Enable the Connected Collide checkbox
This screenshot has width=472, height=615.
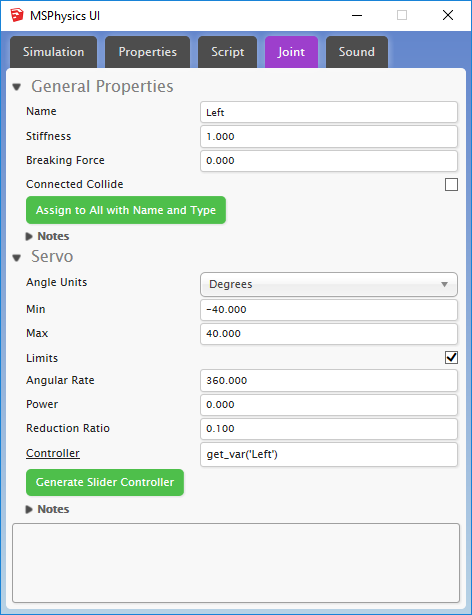[451, 184]
